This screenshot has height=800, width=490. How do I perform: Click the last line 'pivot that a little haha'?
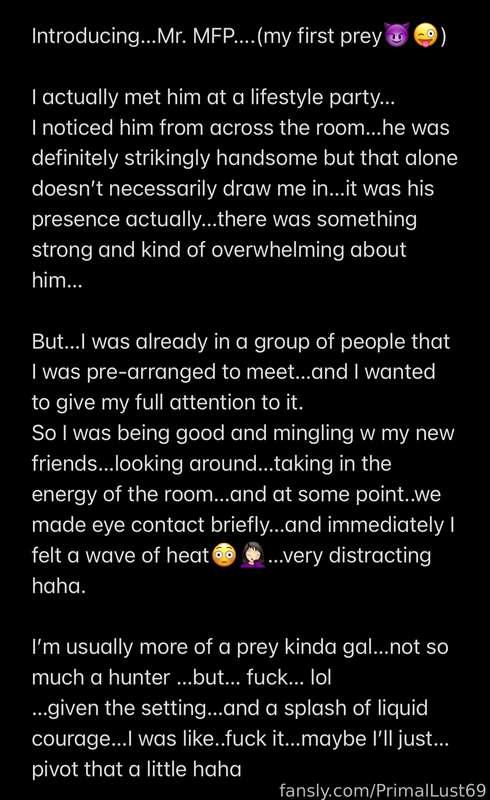coord(136,769)
